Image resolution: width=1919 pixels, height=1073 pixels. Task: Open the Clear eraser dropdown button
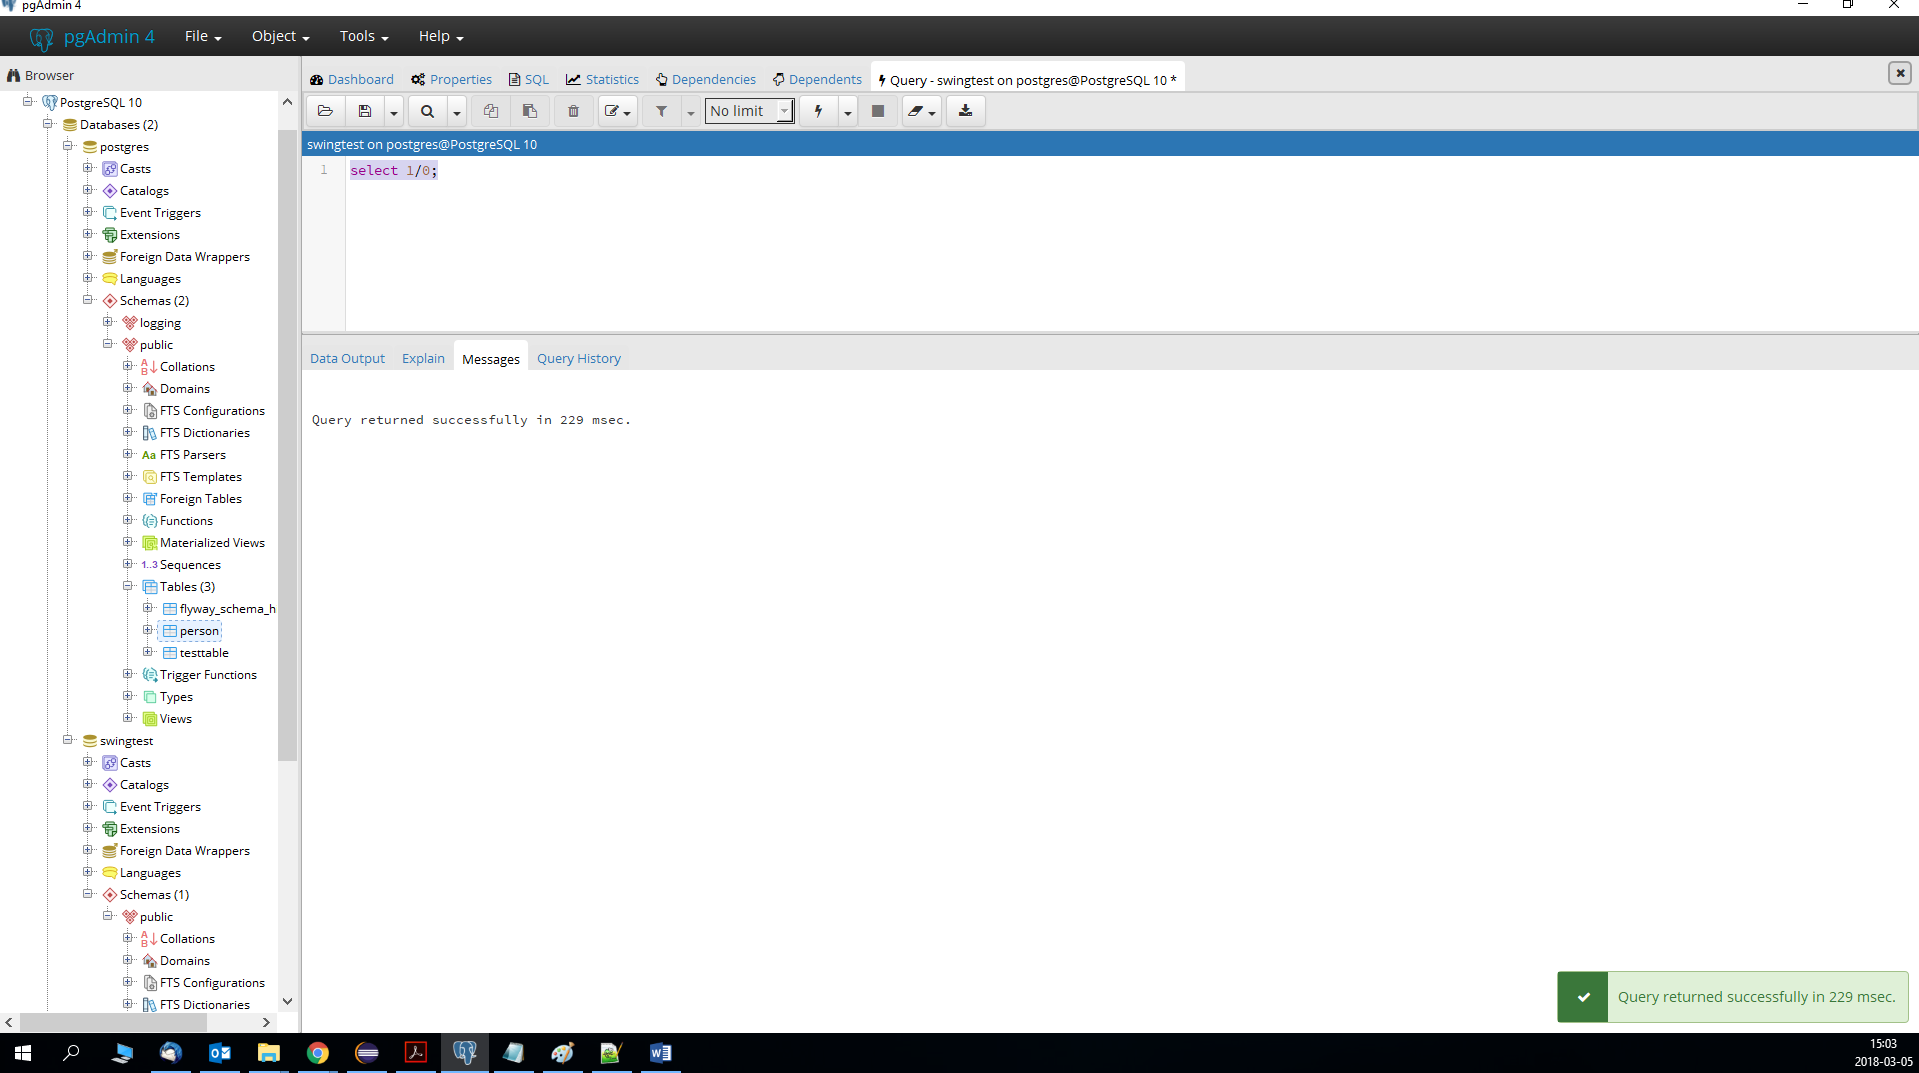coord(921,111)
